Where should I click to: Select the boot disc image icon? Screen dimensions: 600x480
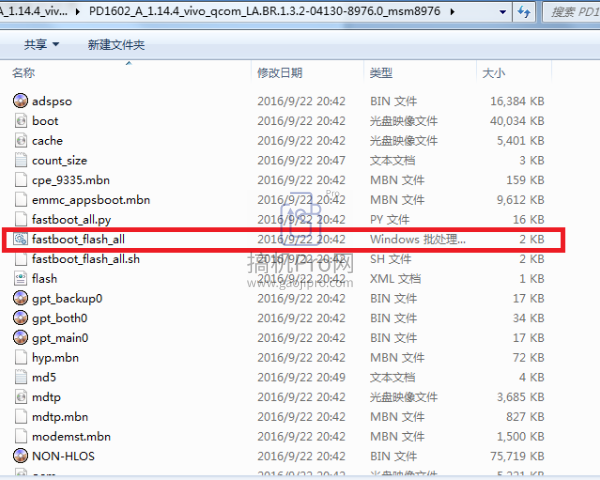coord(20,121)
